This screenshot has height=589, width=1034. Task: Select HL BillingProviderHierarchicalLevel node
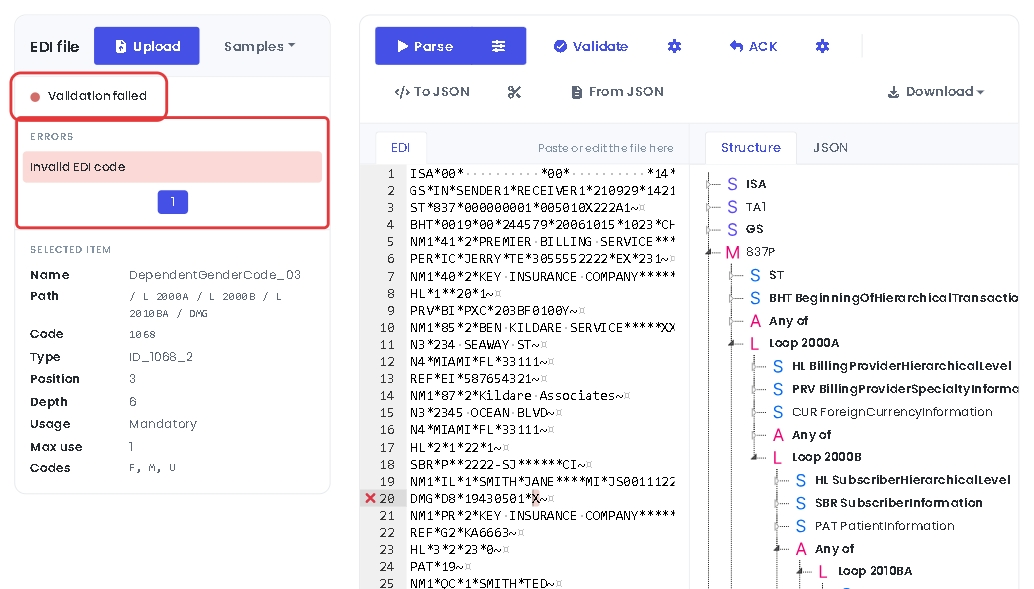(901, 366)
